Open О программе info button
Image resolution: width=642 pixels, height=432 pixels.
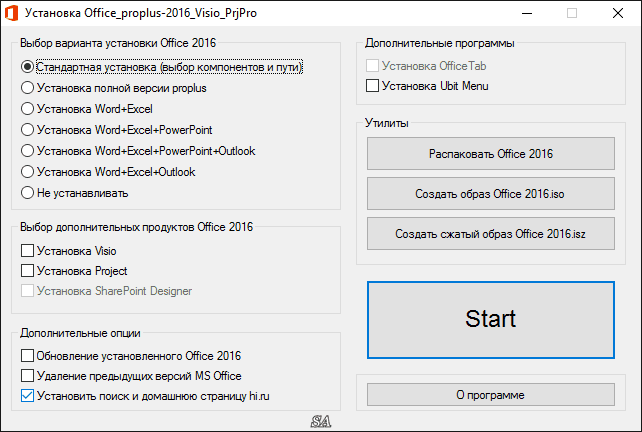coord(491,395)
